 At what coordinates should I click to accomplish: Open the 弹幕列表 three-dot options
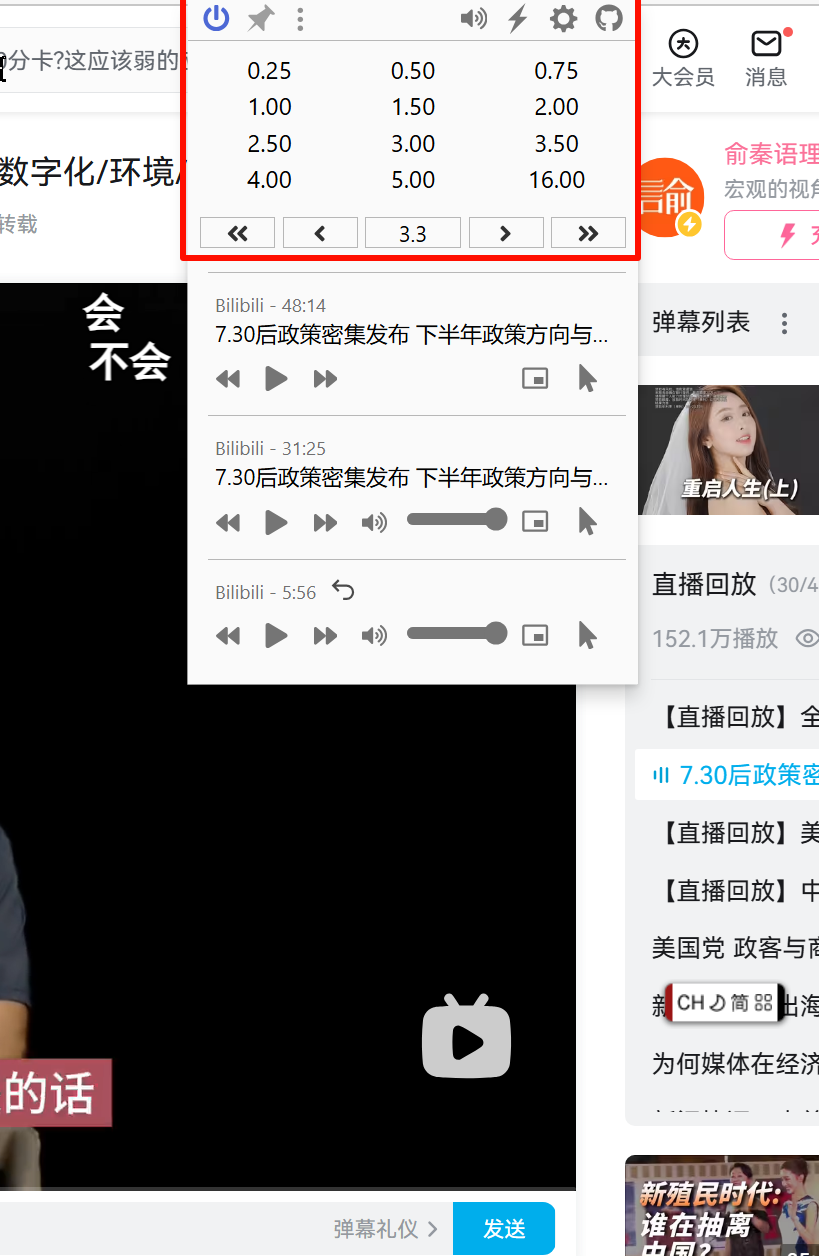coord(784,323)
